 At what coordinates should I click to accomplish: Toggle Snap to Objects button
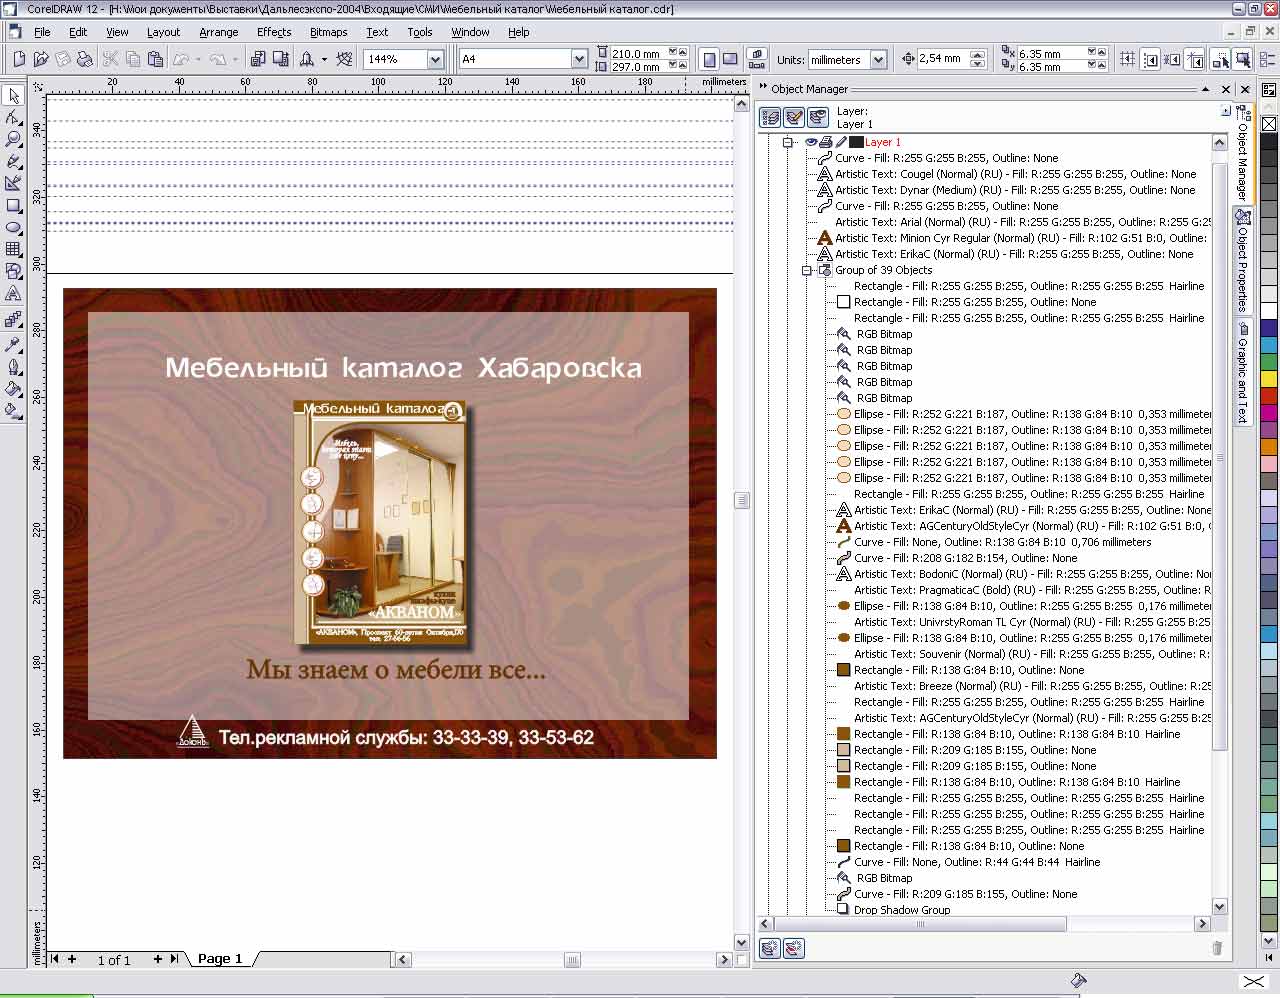(x=1172, y=59)
